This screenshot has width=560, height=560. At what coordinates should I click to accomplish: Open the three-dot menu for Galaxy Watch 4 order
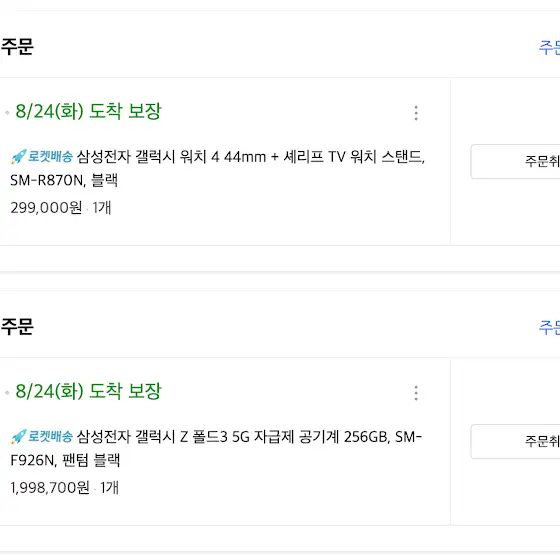tap(416, 113)
